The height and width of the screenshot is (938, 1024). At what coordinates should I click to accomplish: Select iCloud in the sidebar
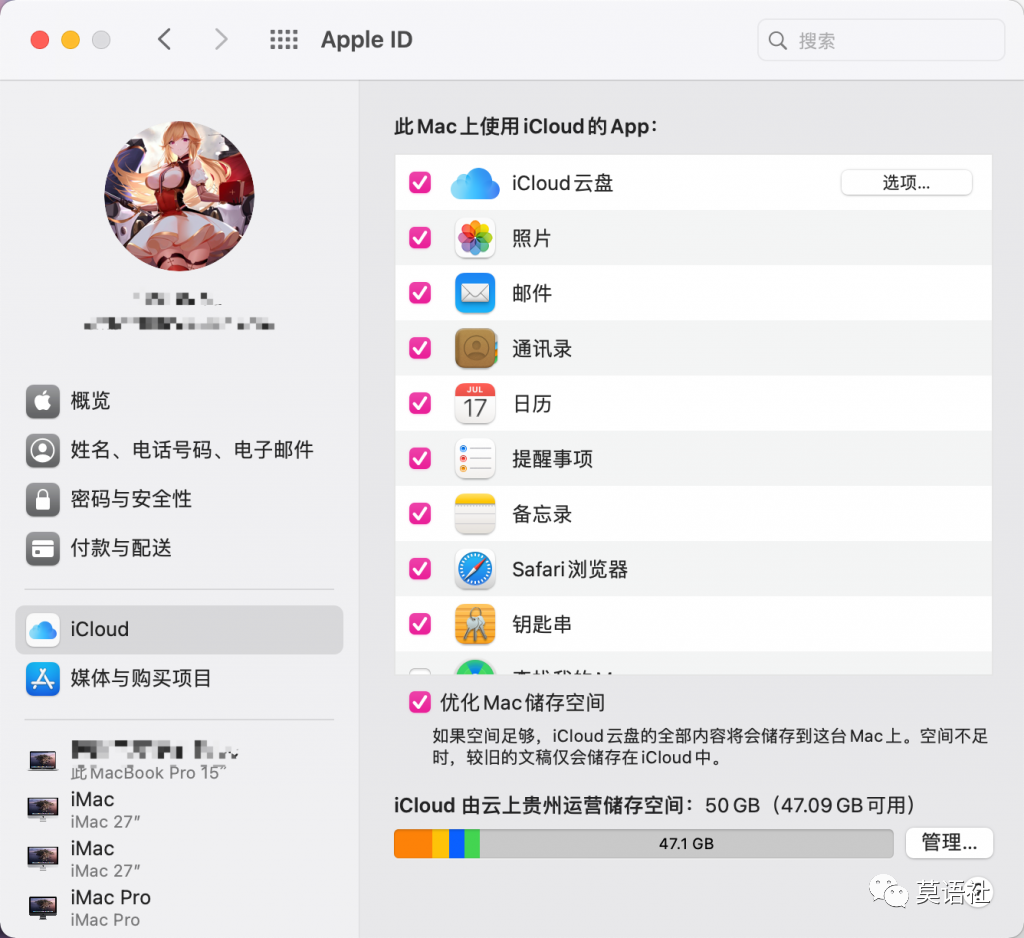point(179,629)
